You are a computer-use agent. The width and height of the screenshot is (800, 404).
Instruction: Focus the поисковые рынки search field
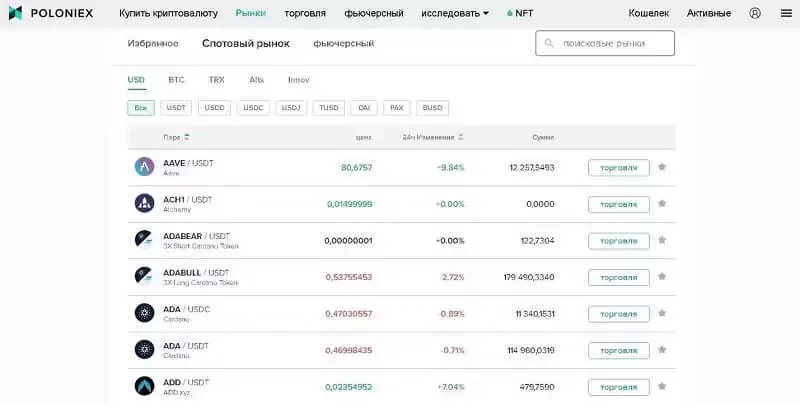[605, 43]
